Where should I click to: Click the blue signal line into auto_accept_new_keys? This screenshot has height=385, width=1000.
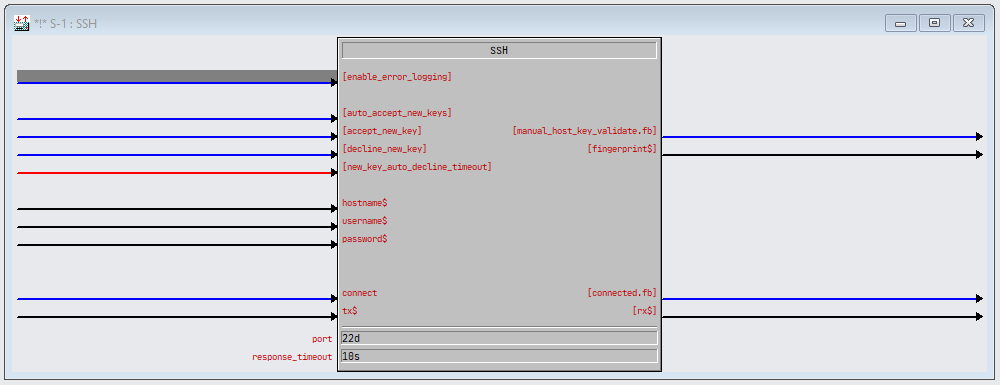pyautogui.click(x=177, y=119)
